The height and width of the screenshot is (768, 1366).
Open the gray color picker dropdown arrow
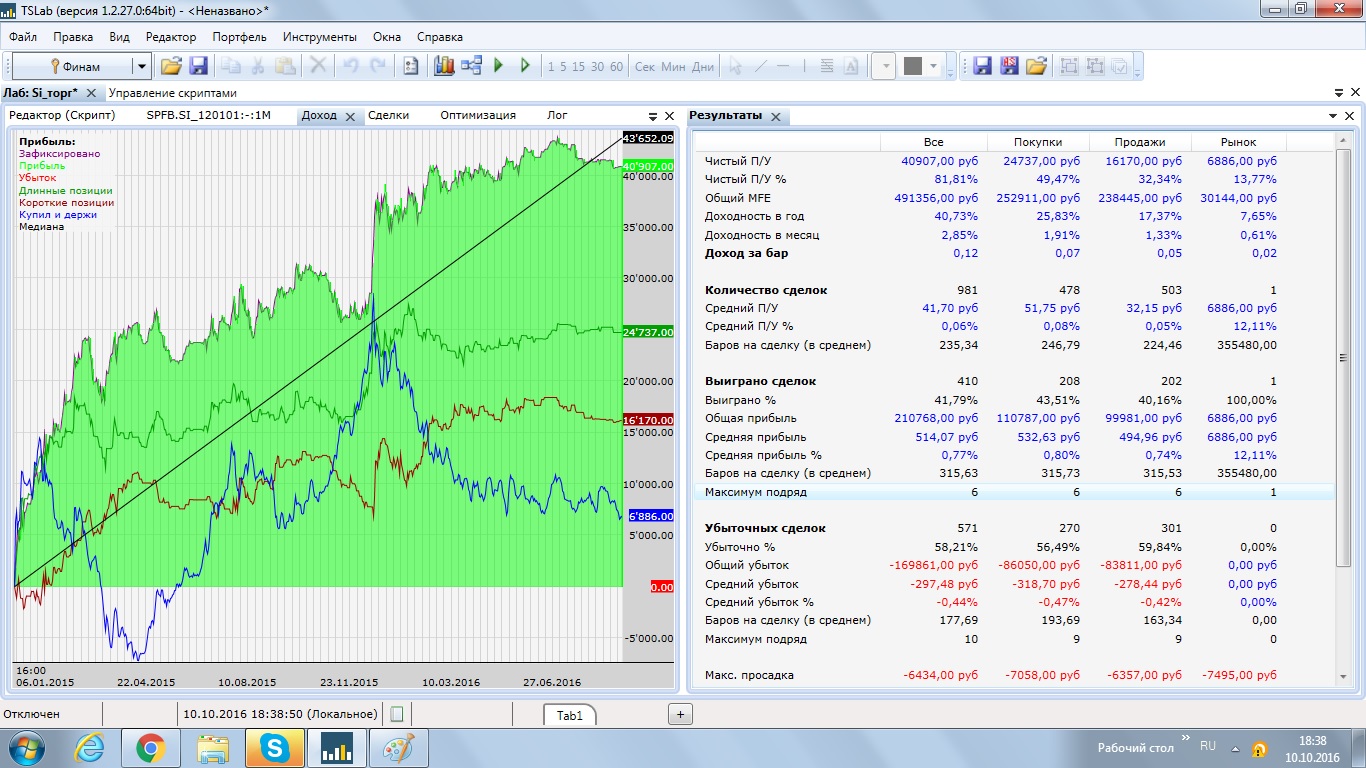pos(934,67)
